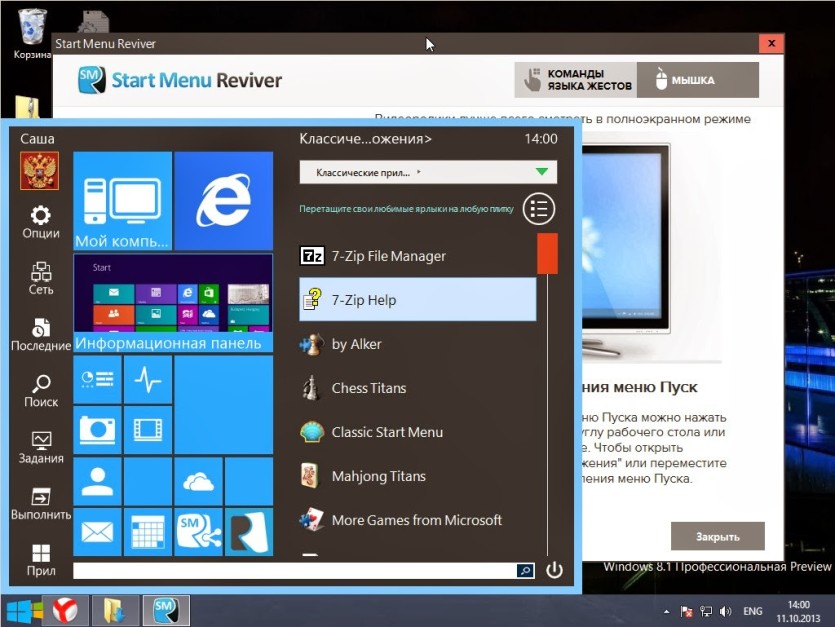
Task: Open the Опции gear icon
Action: pos(40,215)
